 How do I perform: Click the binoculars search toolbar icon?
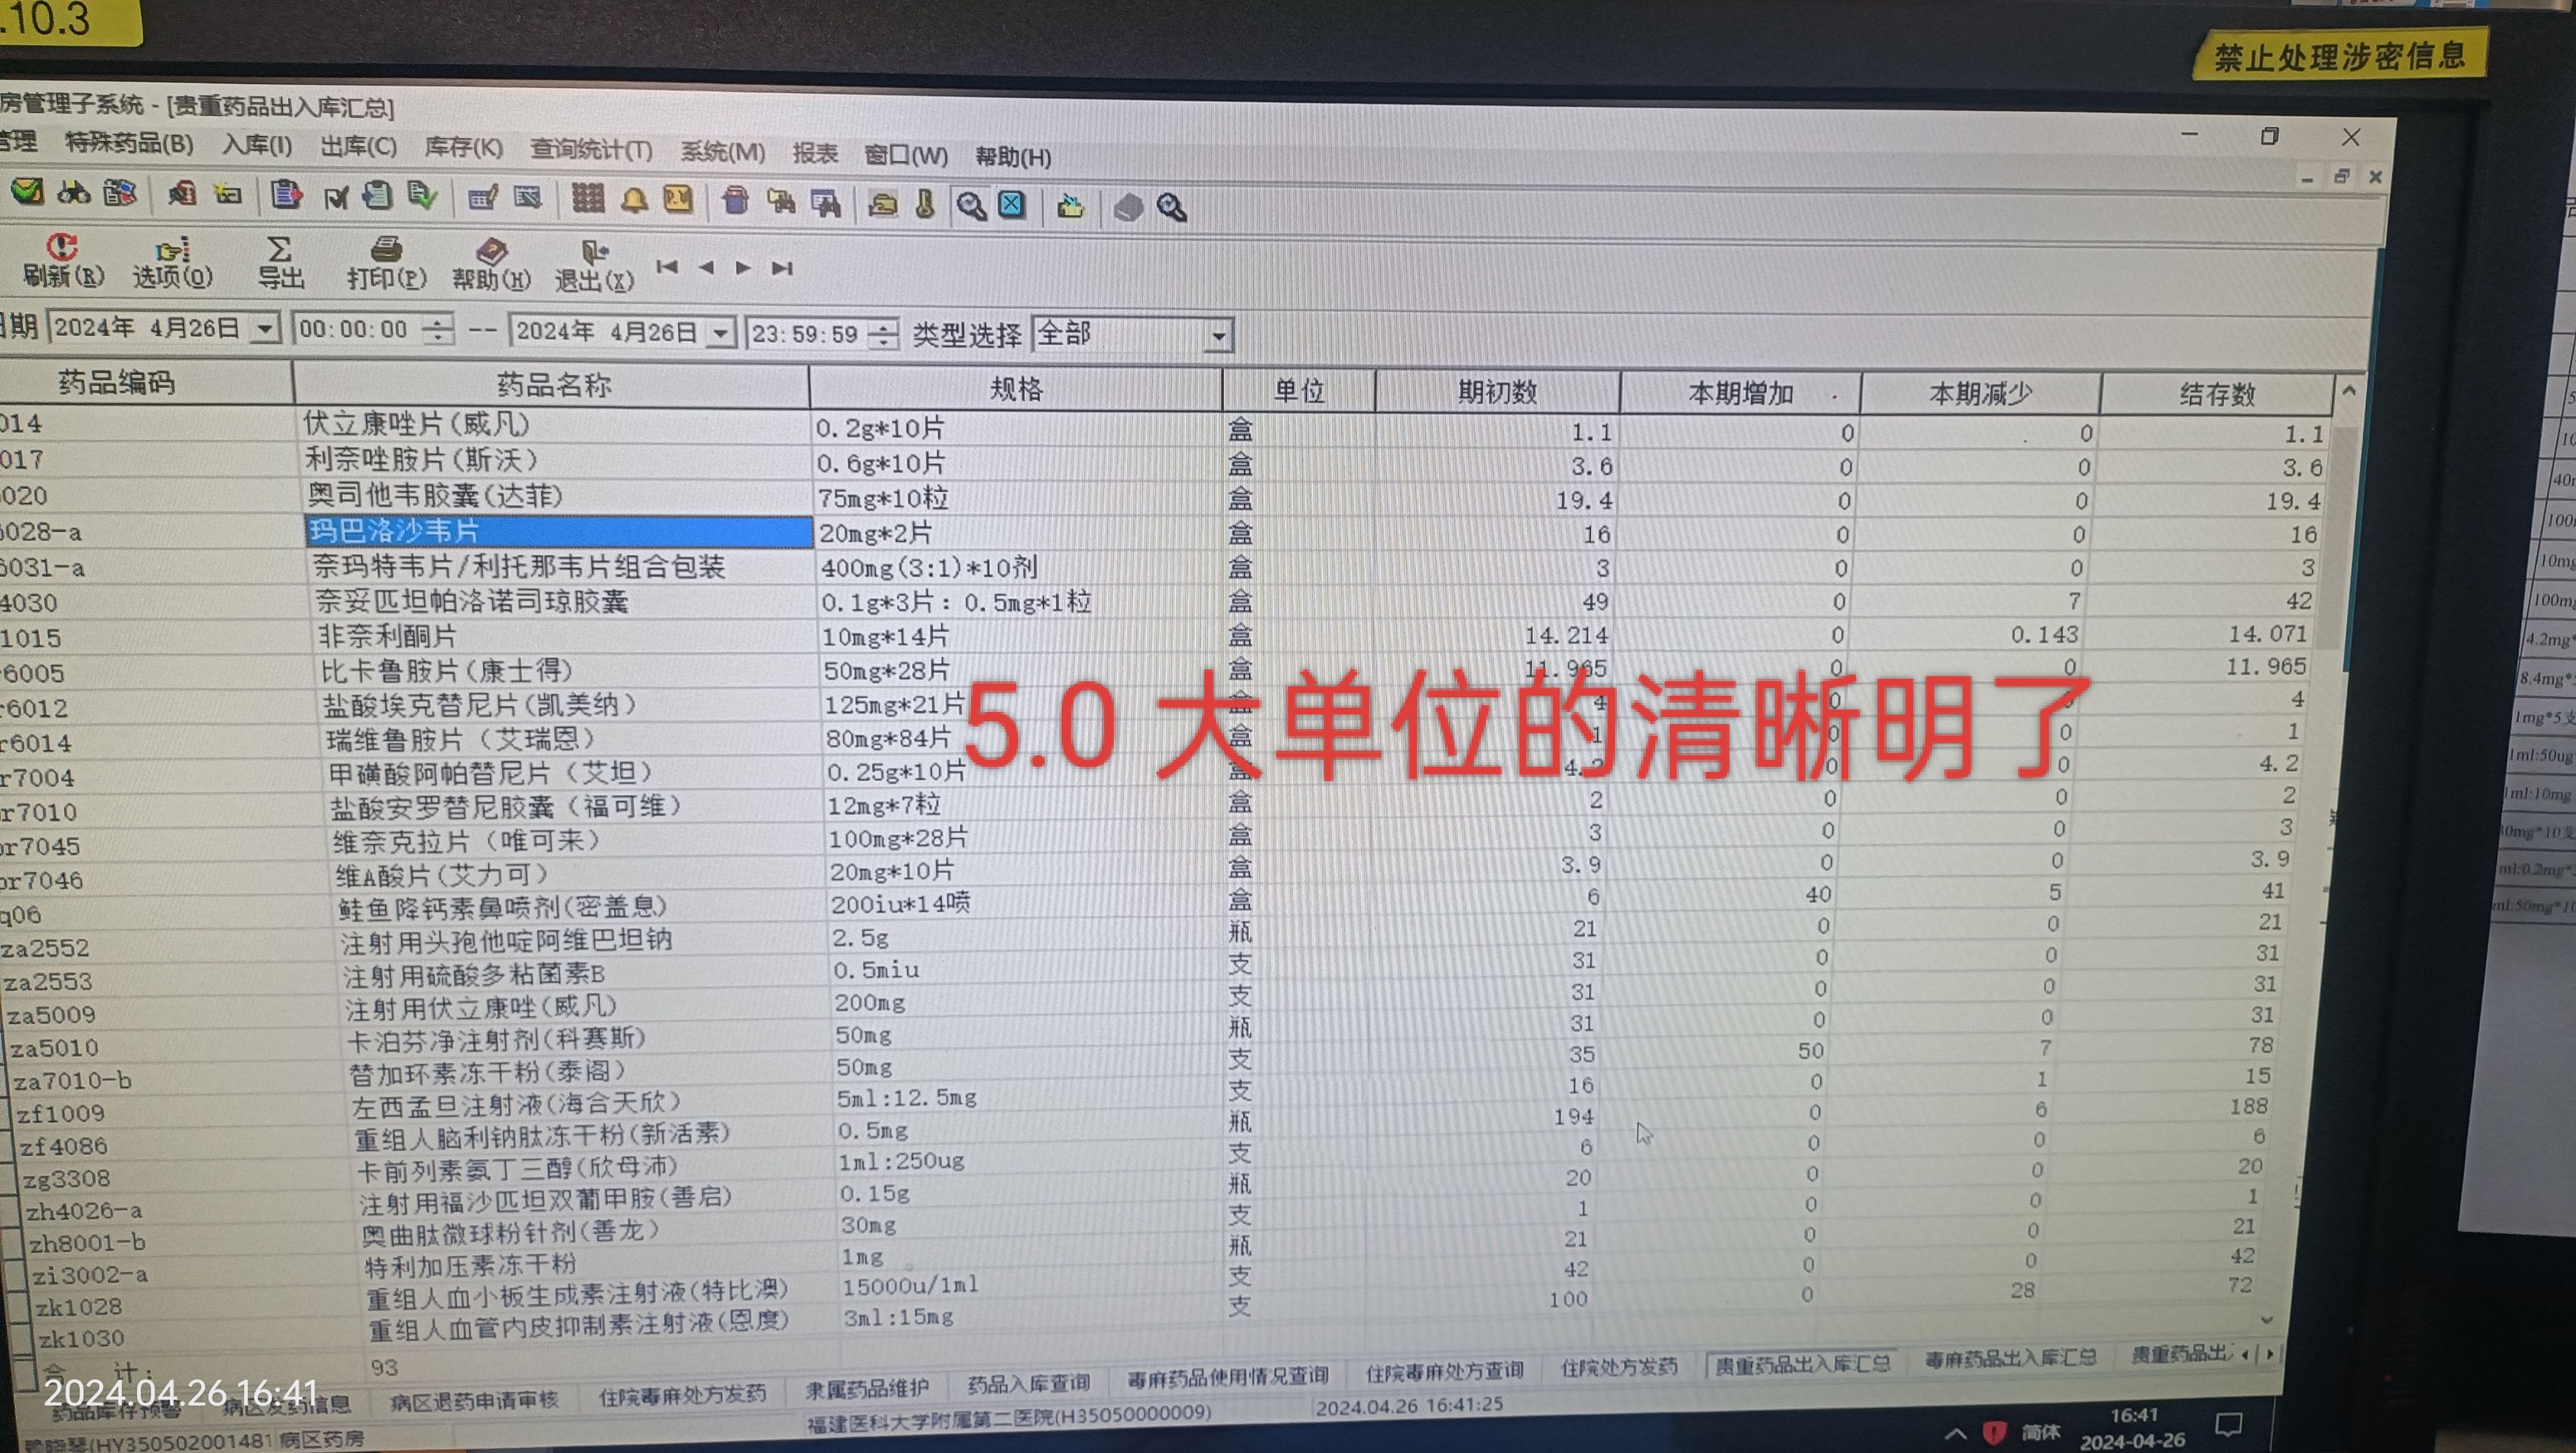coord(73,192)
